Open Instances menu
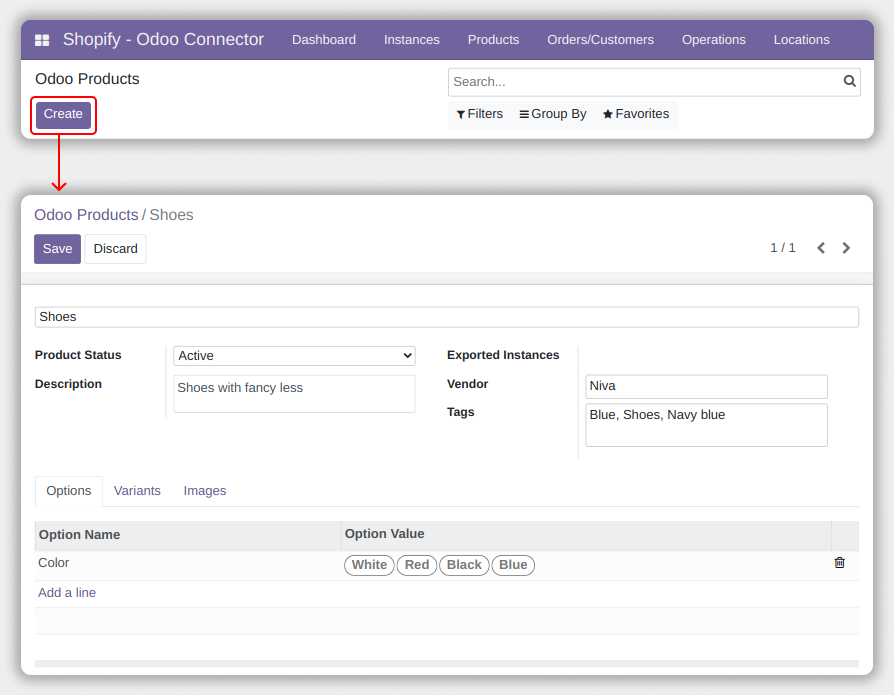Viewport: 894px width, 695px height. point(412,40)
